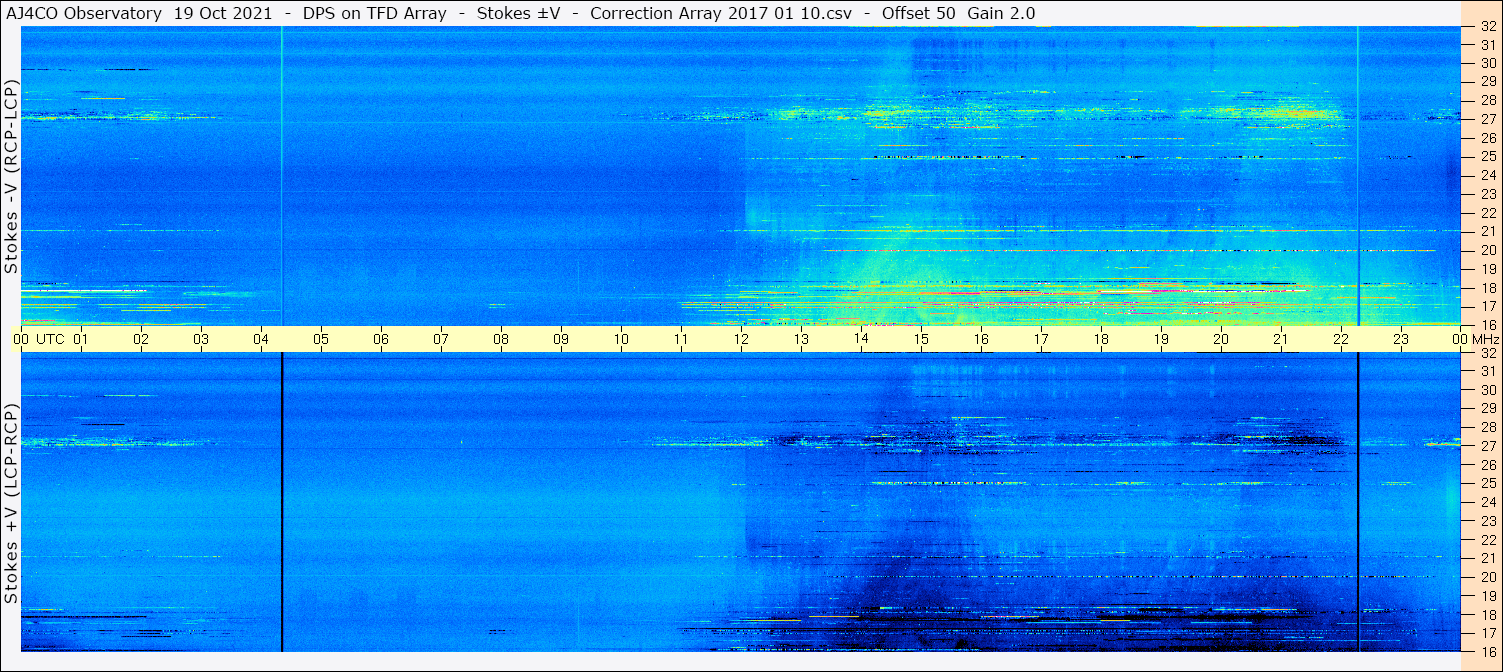Select the 13 hour tick on time axis
The image size is (1503, 672).
801,339
